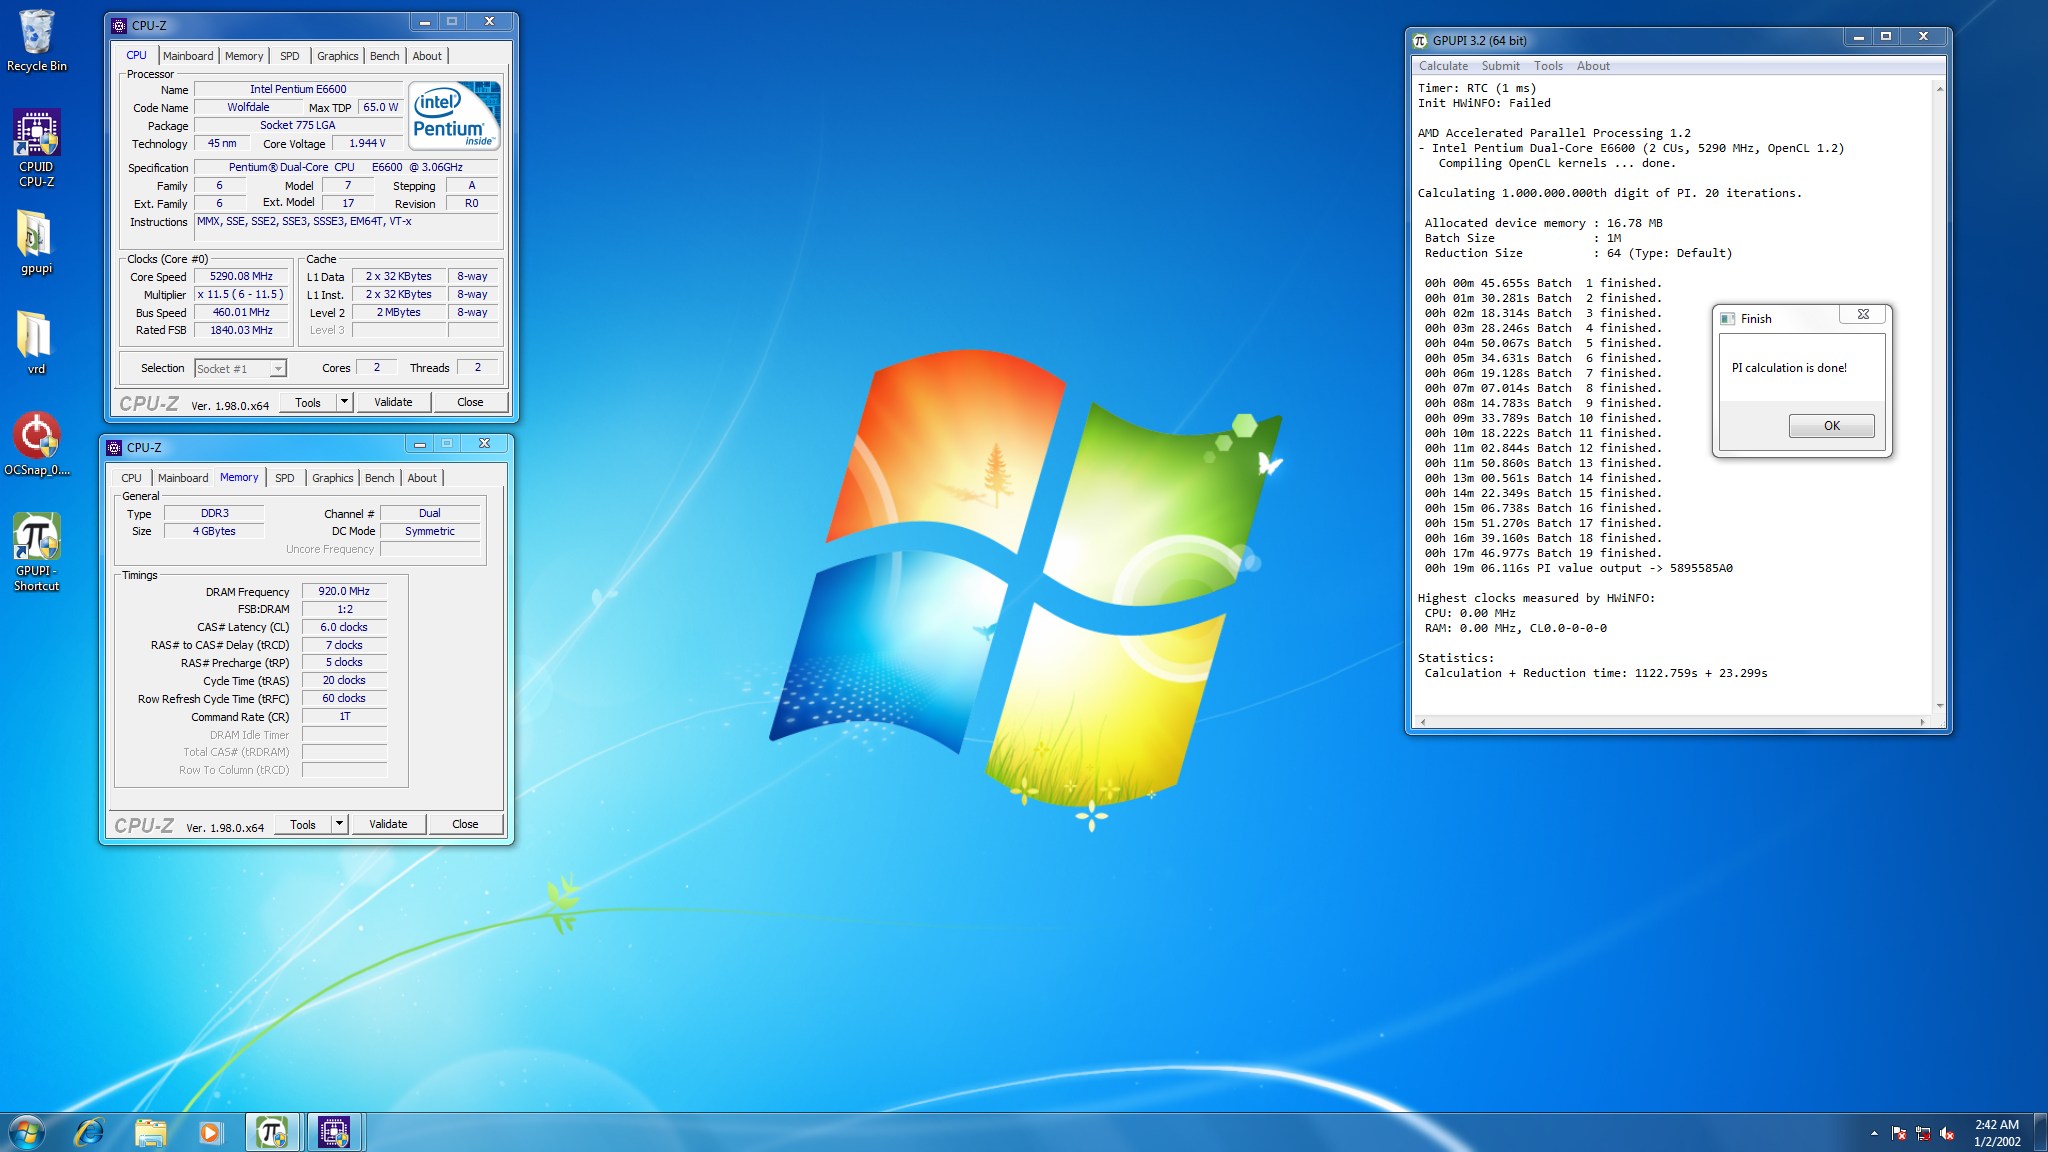Click GPUPI vertical scrollbar up arrow
This screenshot has height=1152, width=2048.
pos(1940,89)
